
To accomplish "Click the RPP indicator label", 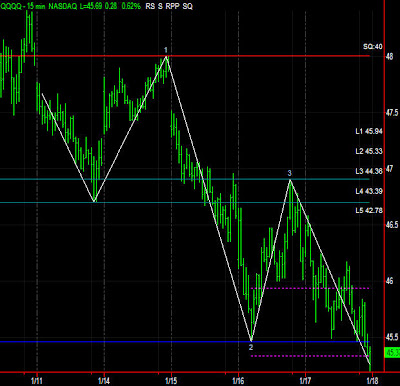I will click(x=172, y=6).
